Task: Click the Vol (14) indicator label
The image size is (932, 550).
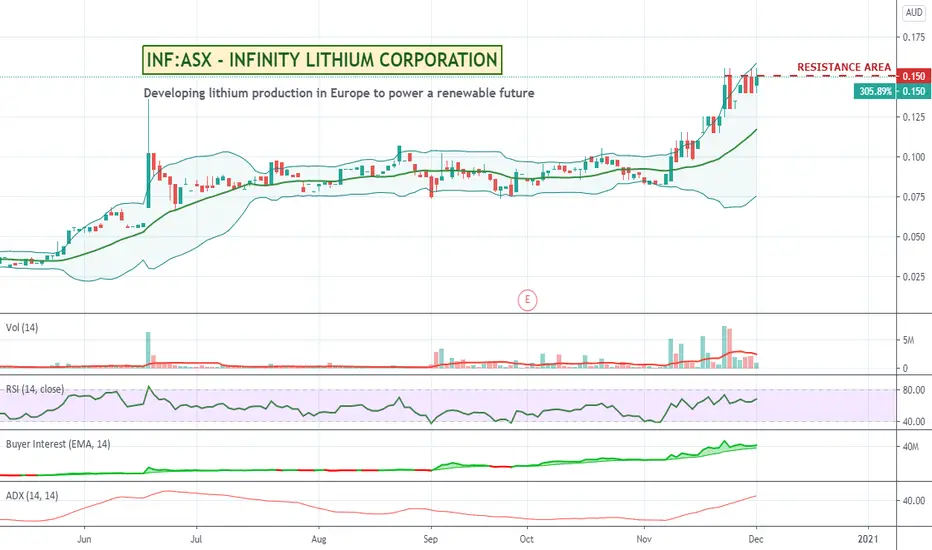Action: (22, 328)
